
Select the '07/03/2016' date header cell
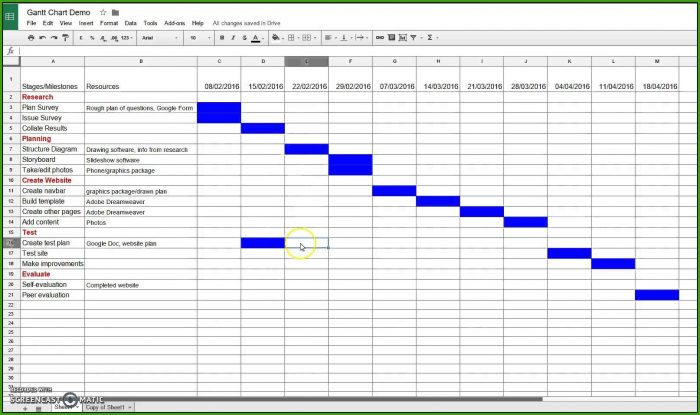coord(394,79)
